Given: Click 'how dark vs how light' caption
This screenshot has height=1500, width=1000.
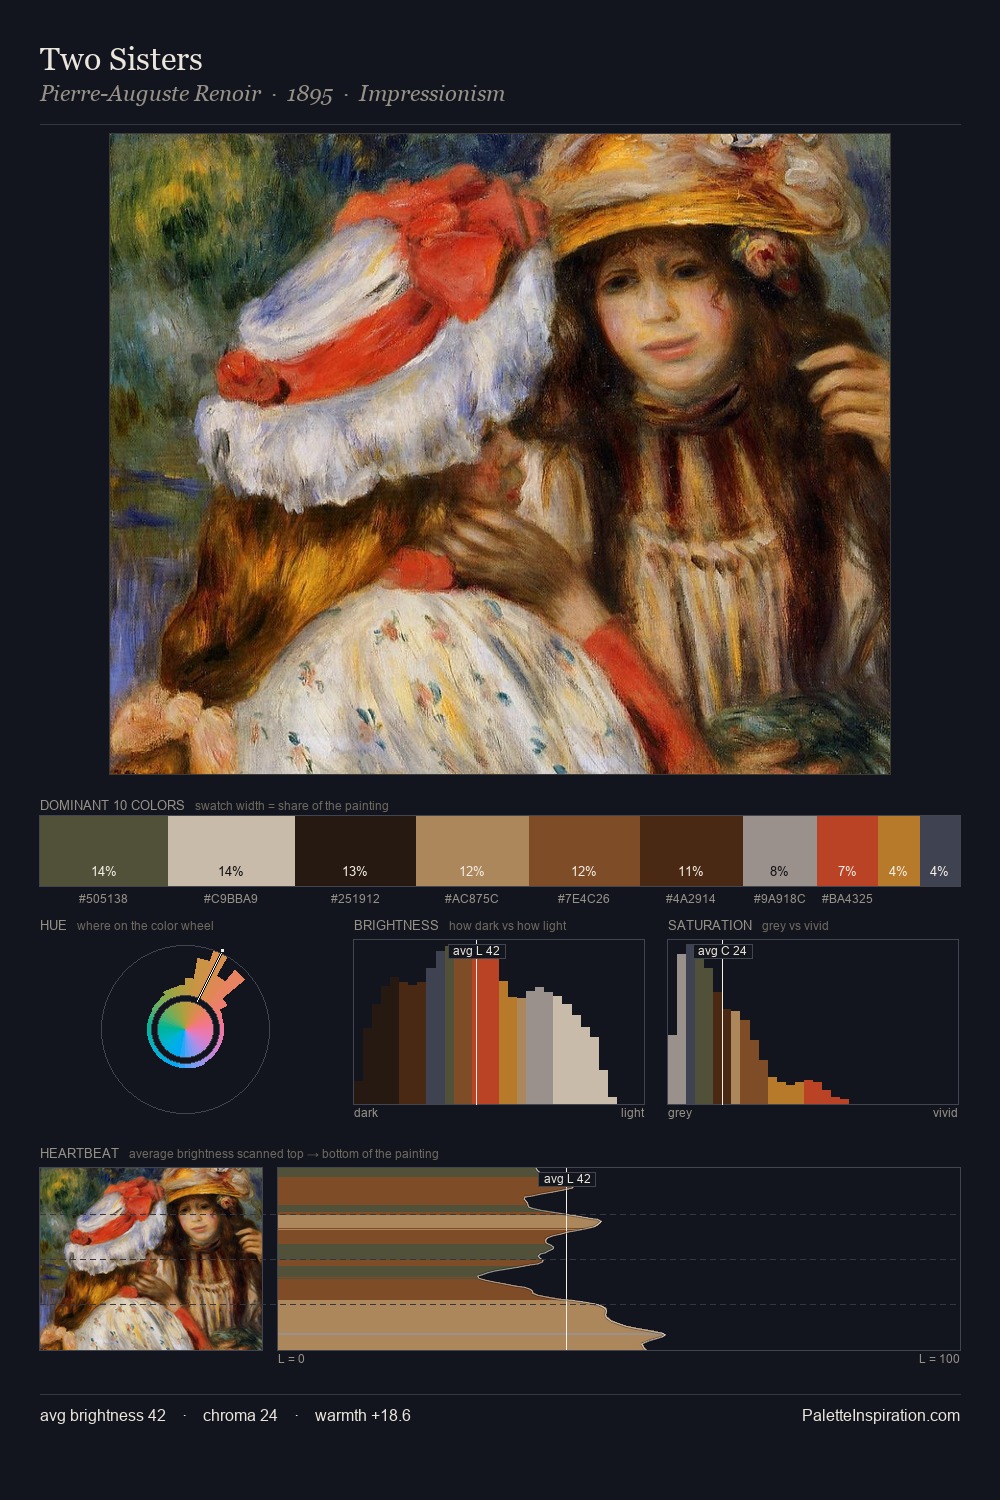Looking at the screenshot, I should click(x=508, y=926).
